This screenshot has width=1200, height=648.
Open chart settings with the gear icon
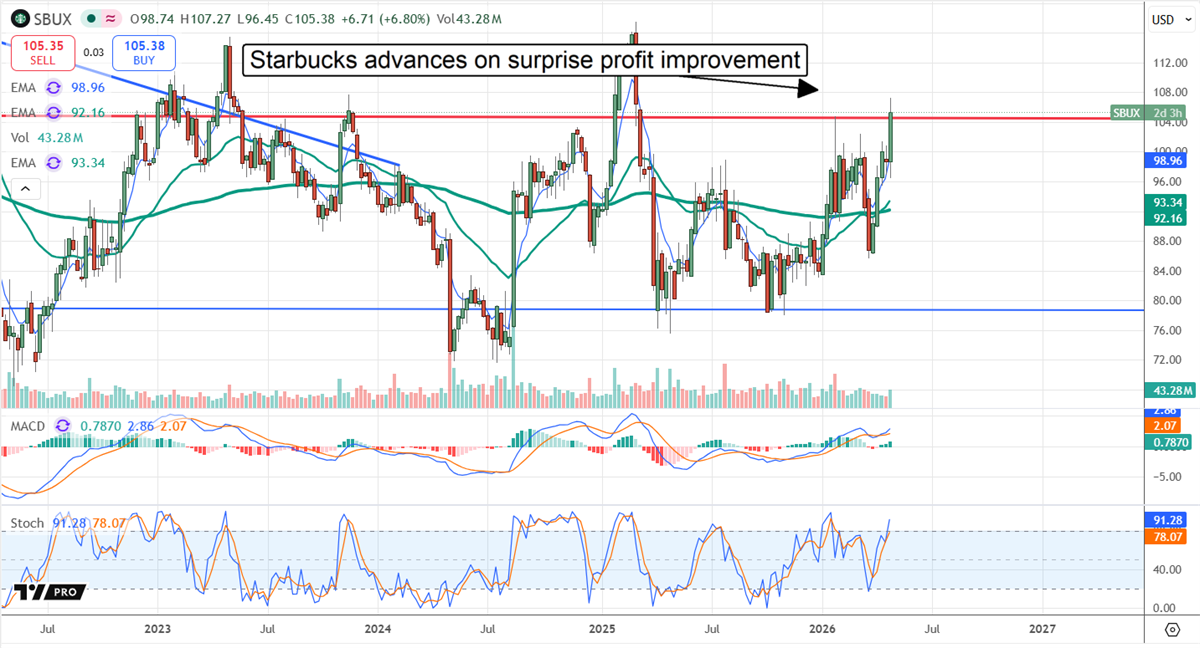(x=1171, y=629)
